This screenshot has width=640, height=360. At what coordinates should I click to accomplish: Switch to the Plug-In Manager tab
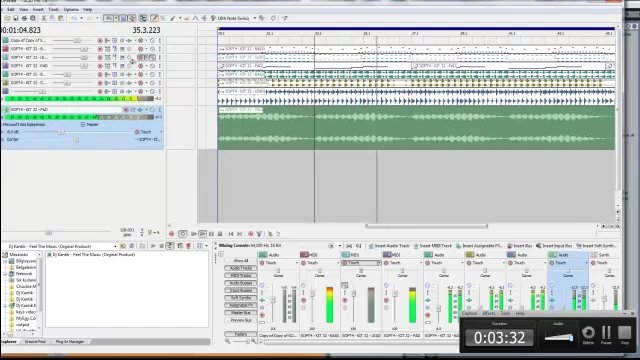tap(69, 342)
